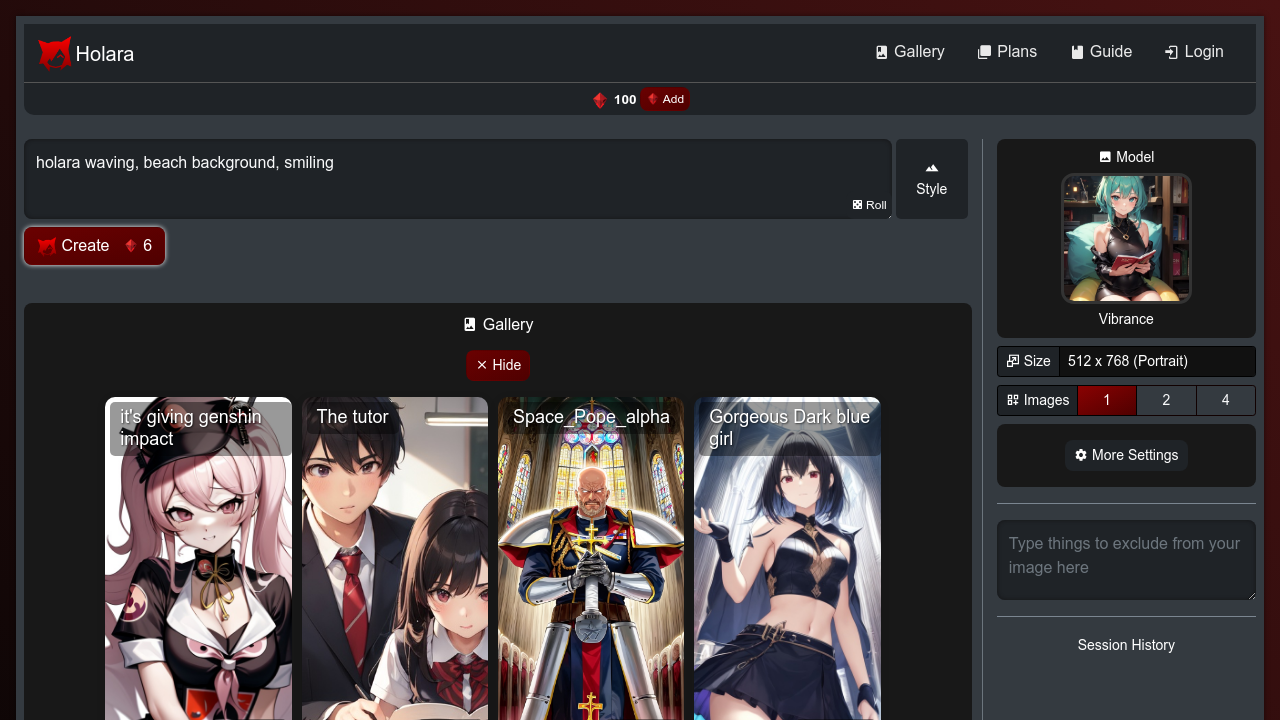Select the Vibrance model thumbnail
This screenshot has height=720, width=1280.
pos(1126,238)
